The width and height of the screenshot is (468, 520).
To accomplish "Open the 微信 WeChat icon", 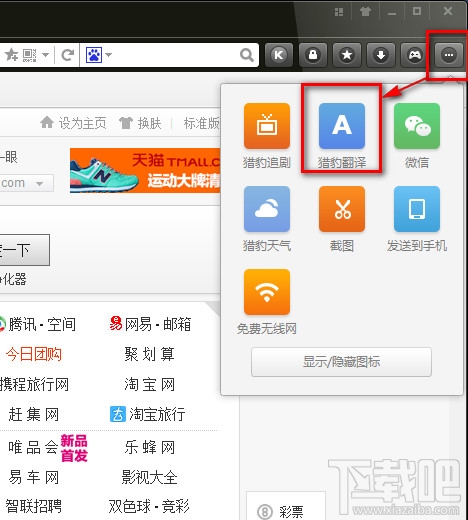I will pyautogui.click(x=417, y=126).
